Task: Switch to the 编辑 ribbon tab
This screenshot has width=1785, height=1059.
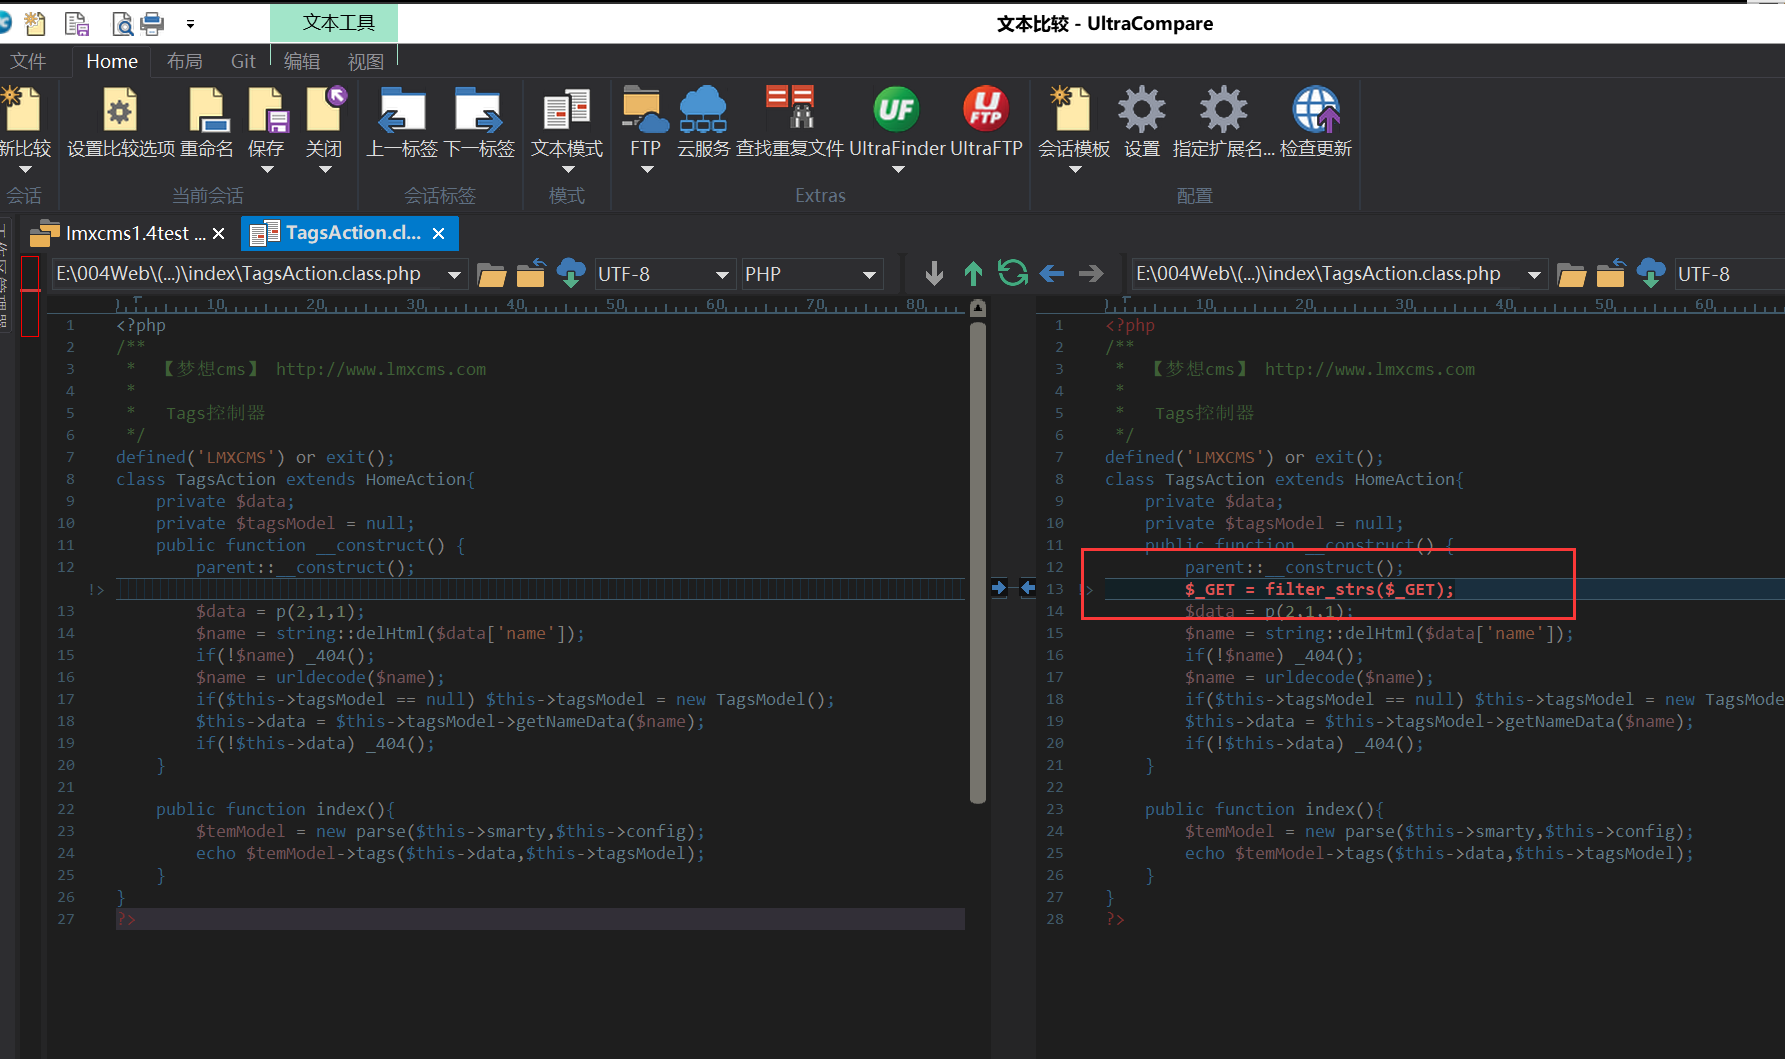Action: coord(302,61)
